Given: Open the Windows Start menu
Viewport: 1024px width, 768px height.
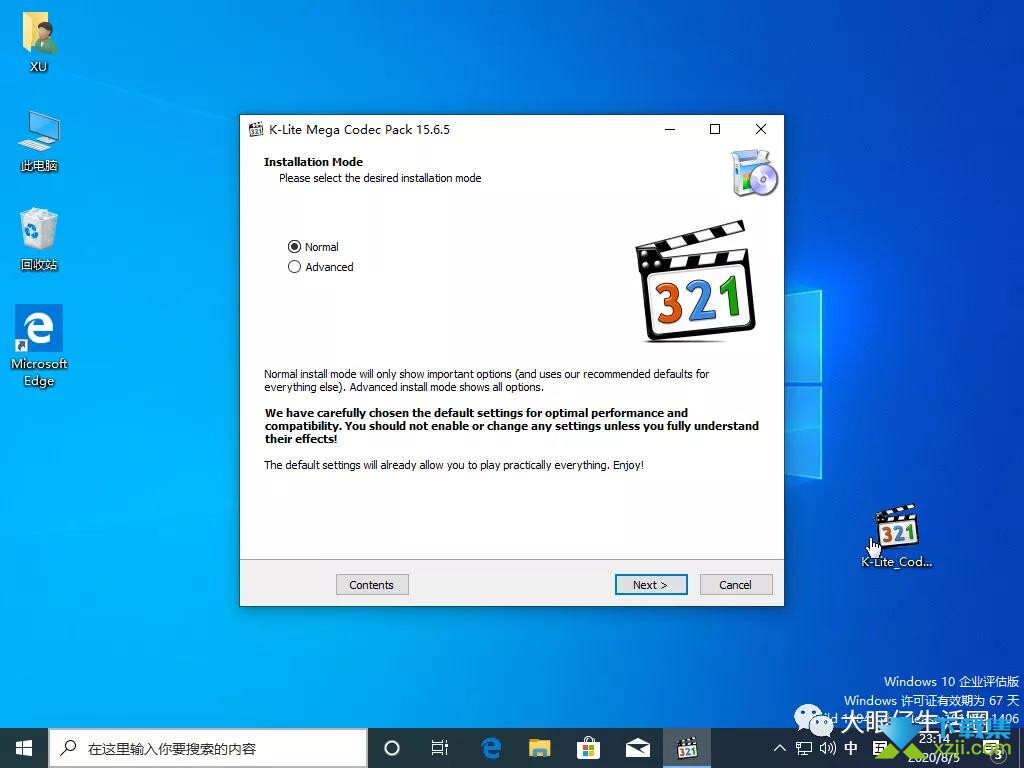Looking at the screenshot, I should click(x=24, y=748).
